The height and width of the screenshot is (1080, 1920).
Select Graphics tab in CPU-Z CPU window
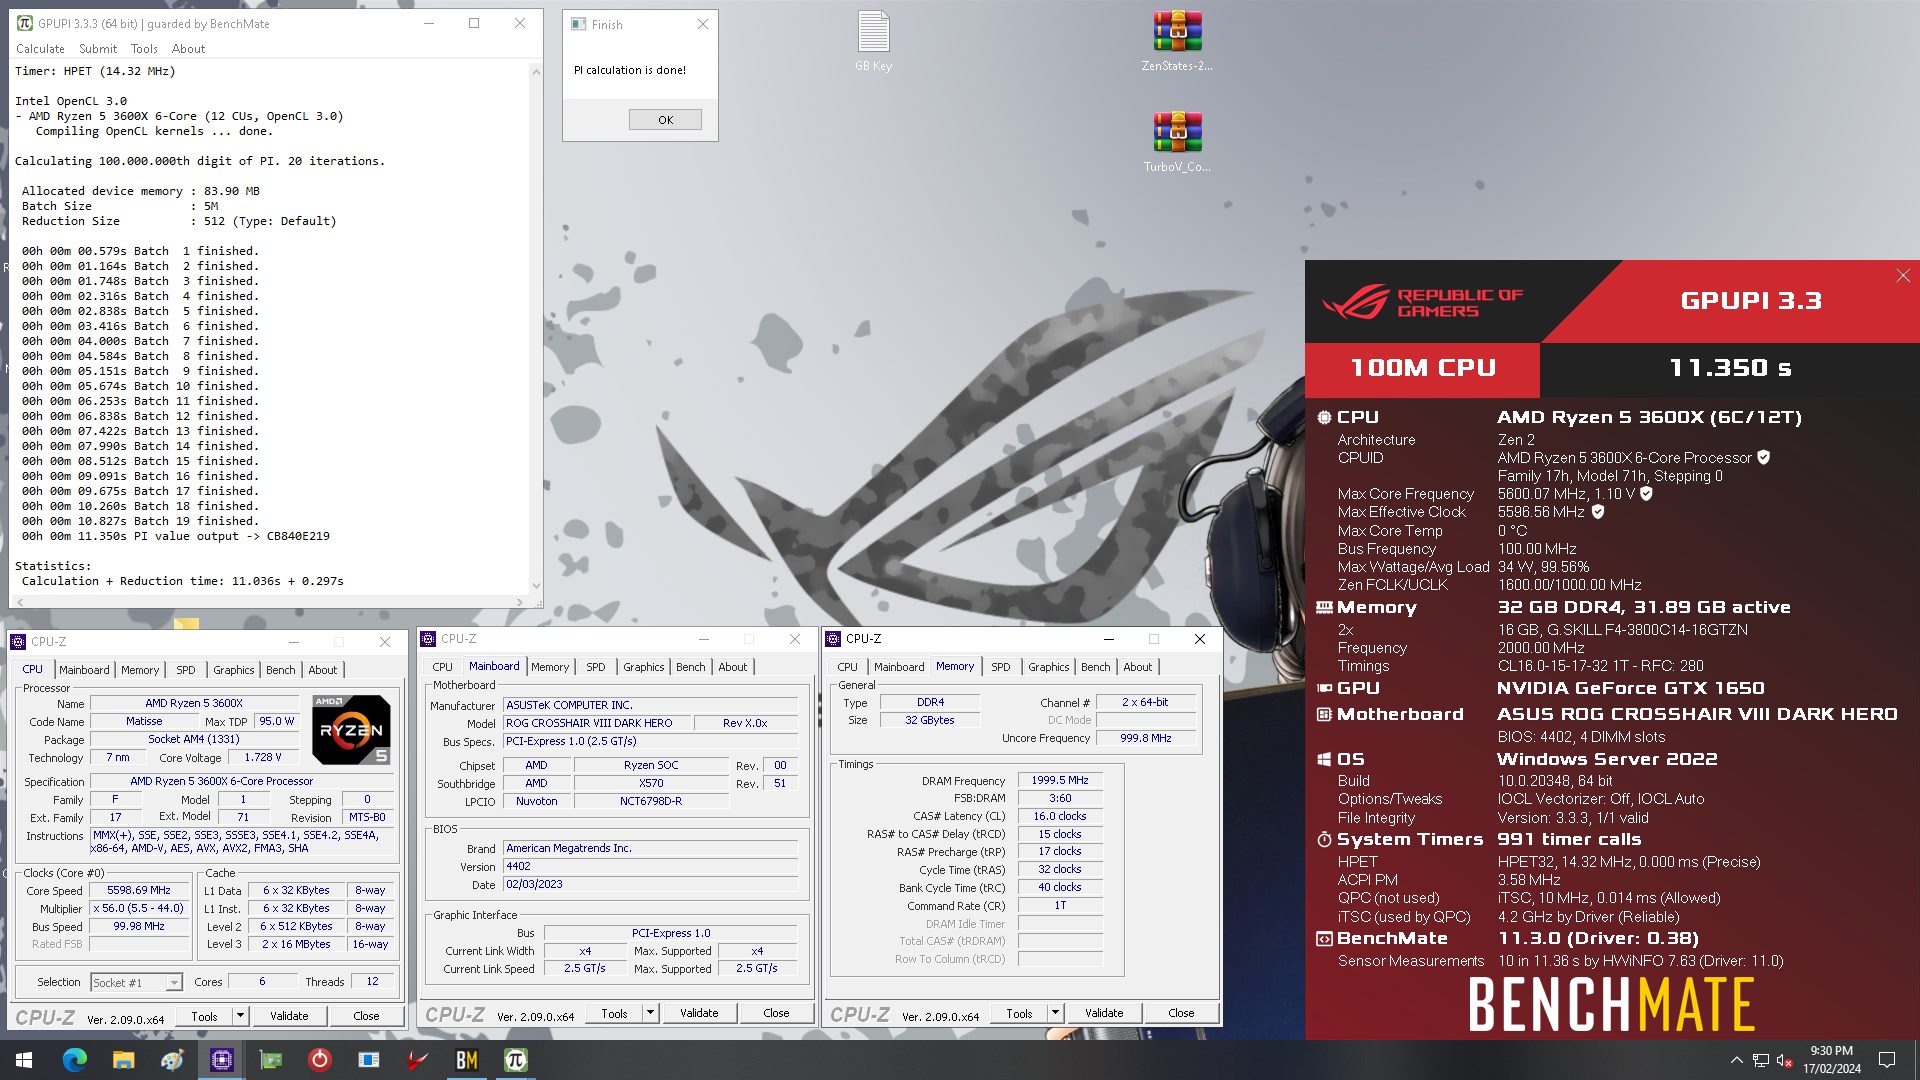(x=234, y=670)
